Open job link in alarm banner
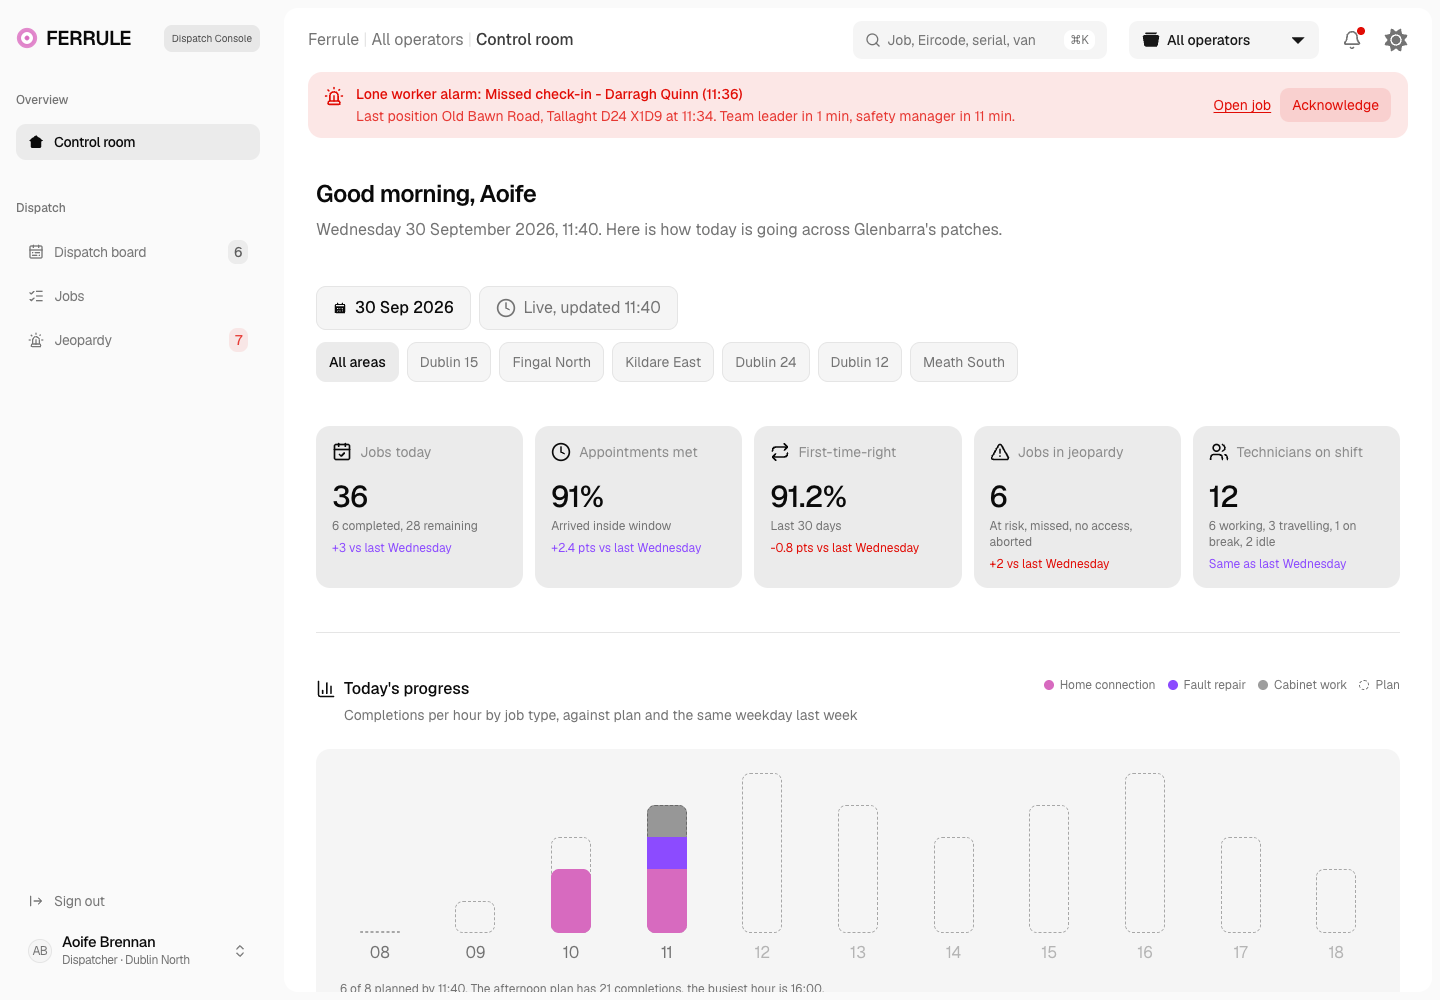This screenshot has width=1440, height=1000. (1242, 105)
